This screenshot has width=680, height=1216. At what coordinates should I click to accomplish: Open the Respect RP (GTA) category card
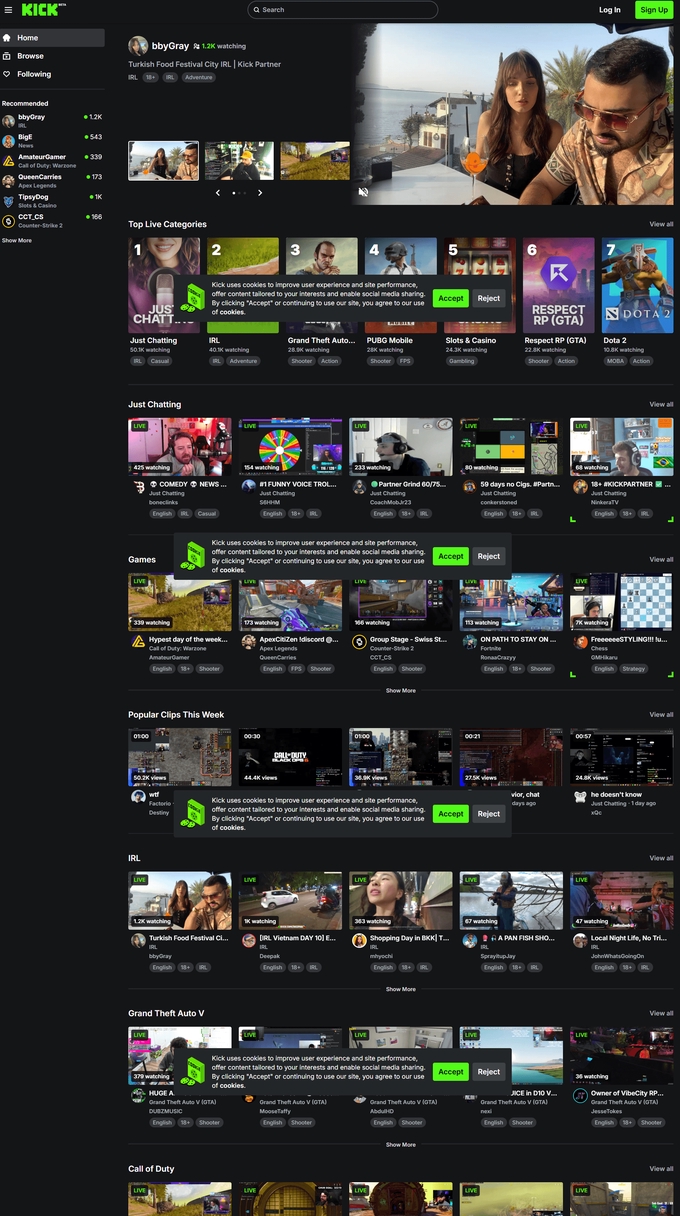[x=559, y=285]
